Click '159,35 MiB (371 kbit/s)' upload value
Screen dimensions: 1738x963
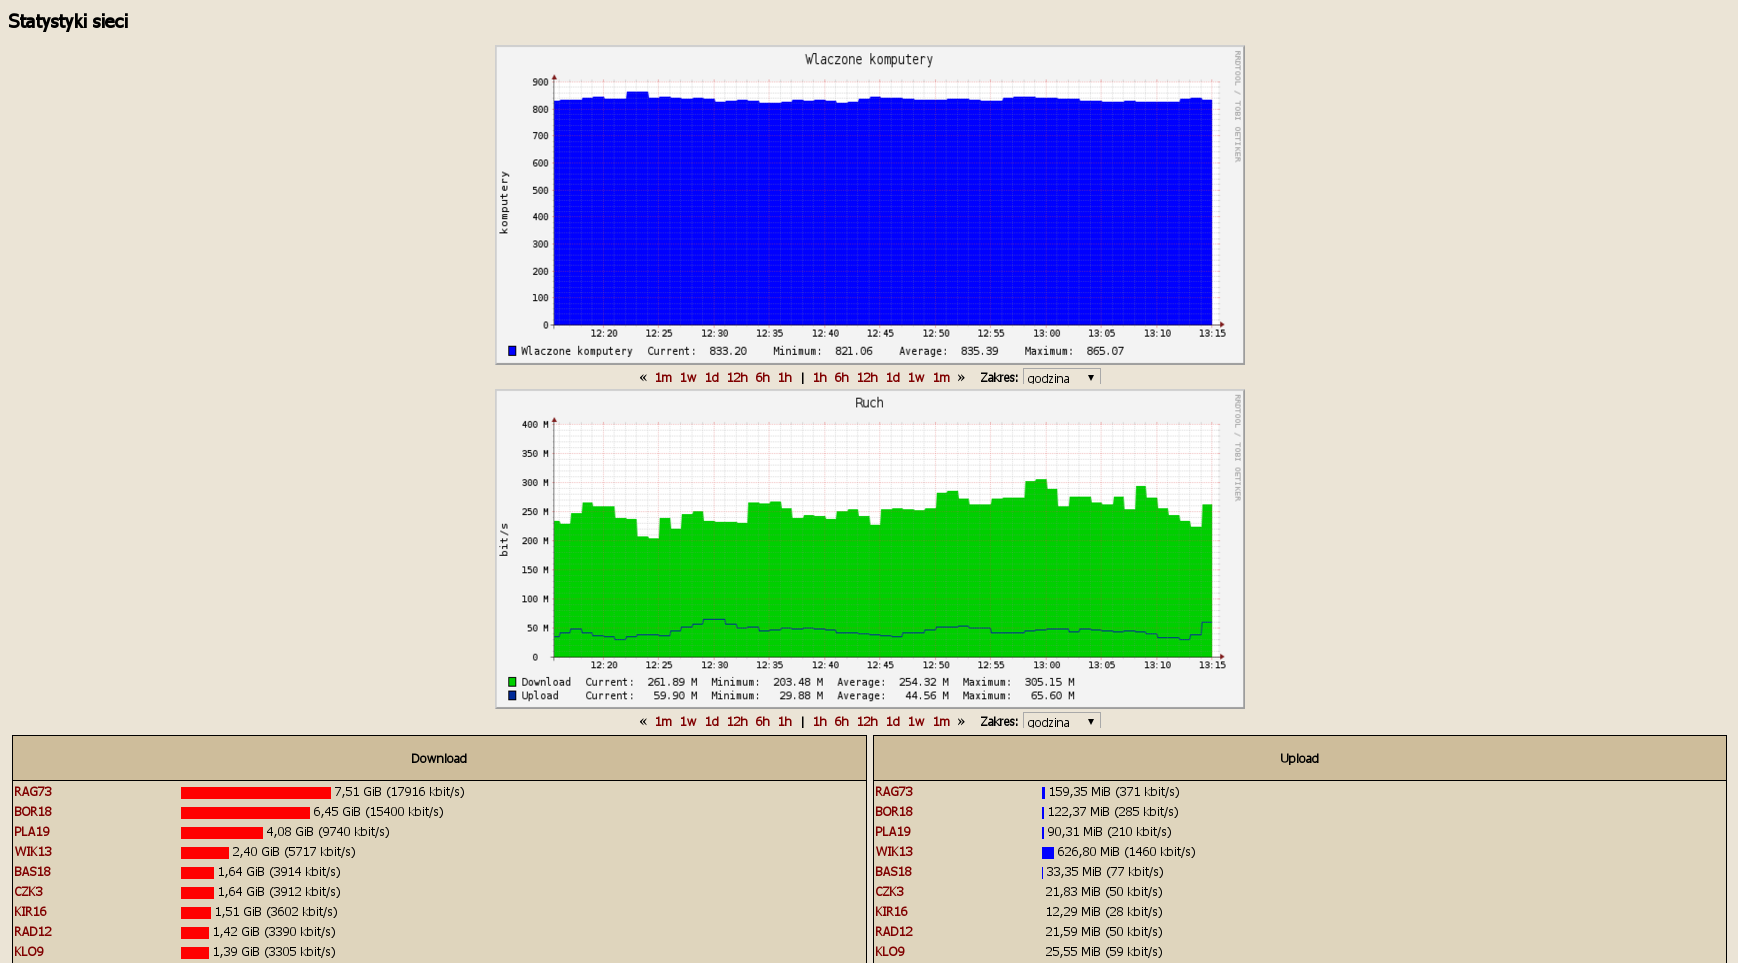[1114, 792]
